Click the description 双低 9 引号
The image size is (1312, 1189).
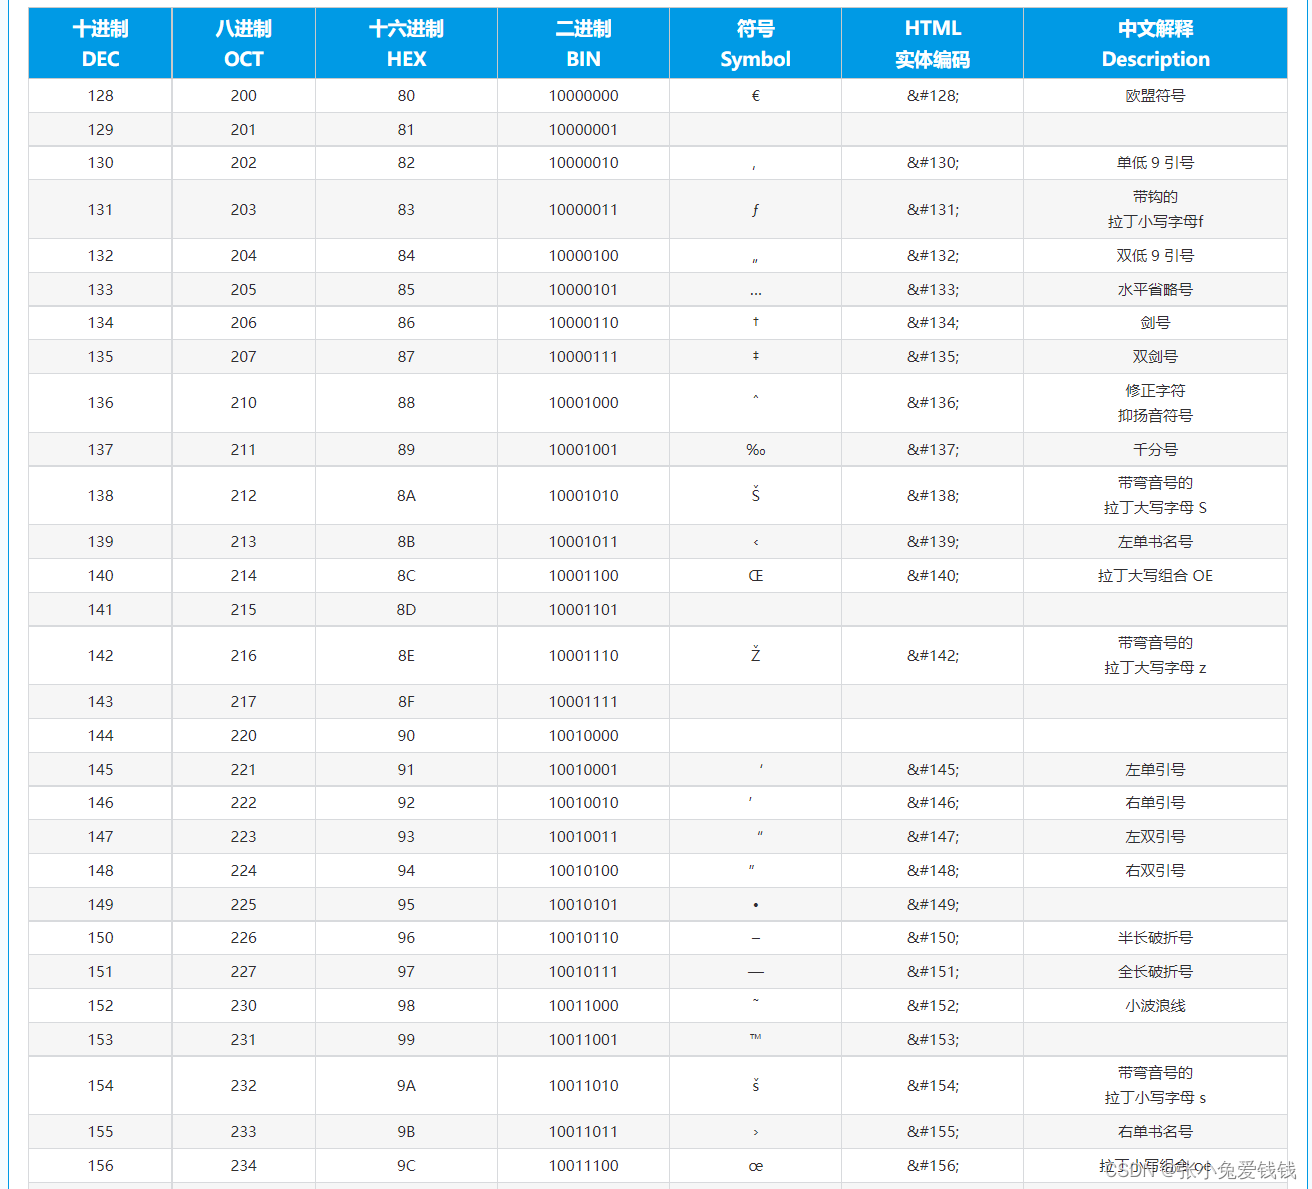(x=1155, y=256)
